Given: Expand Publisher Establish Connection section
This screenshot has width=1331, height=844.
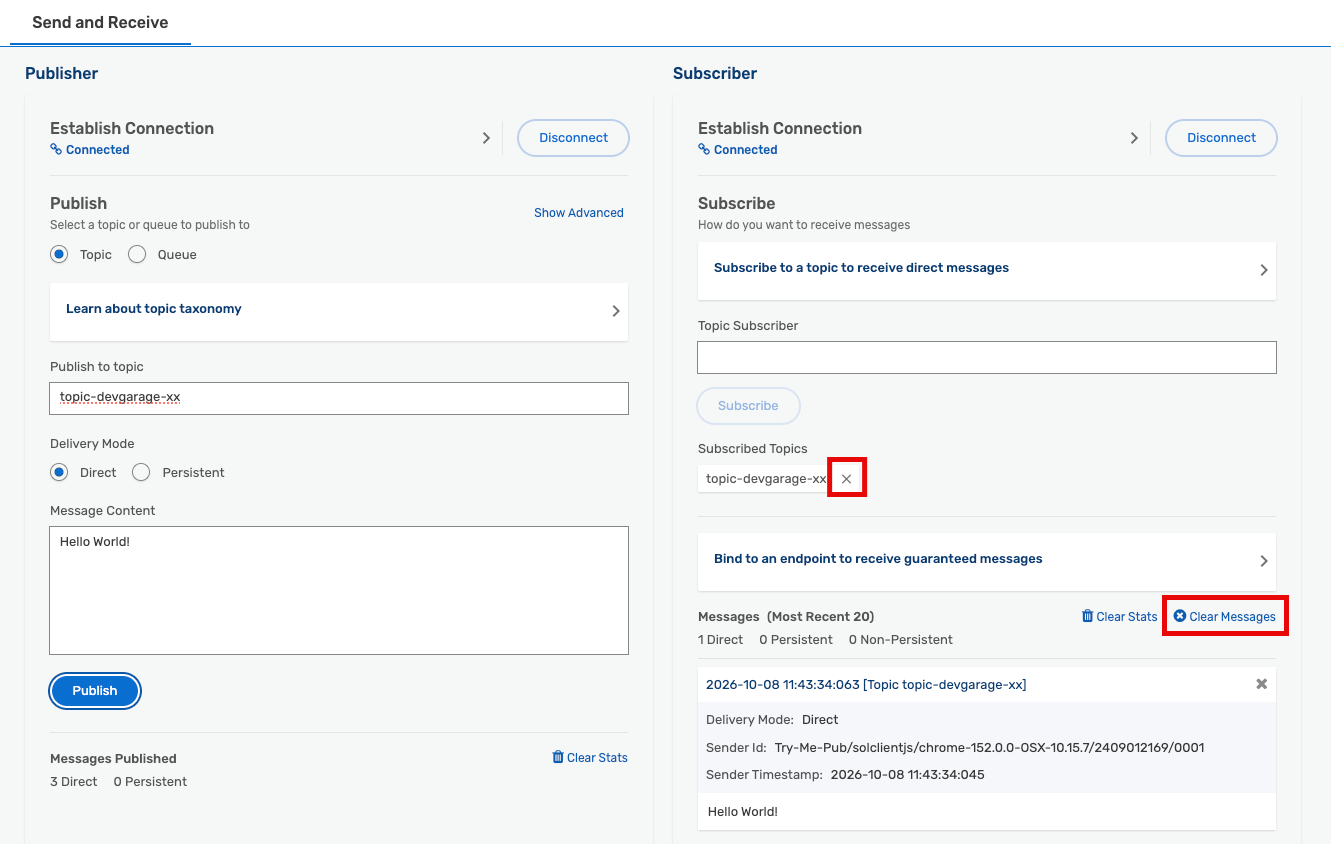Looking at the screenshot, I should tap(486, 138).
